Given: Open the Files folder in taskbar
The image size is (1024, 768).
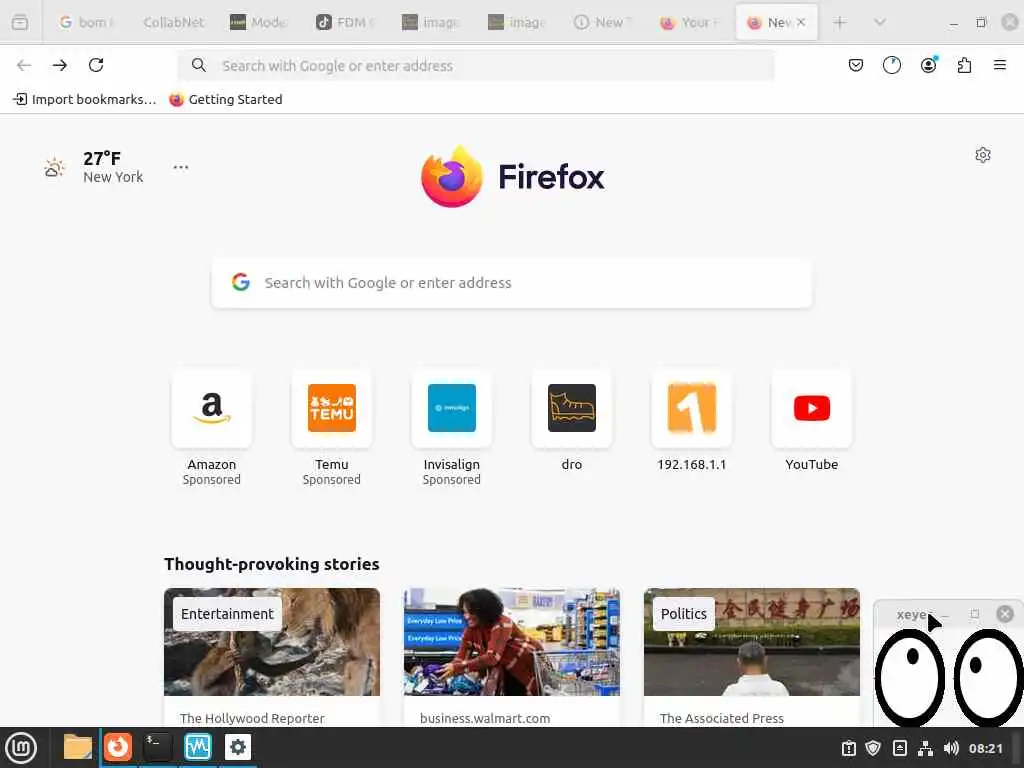Looking at the screenshot, I should (78, 747).
